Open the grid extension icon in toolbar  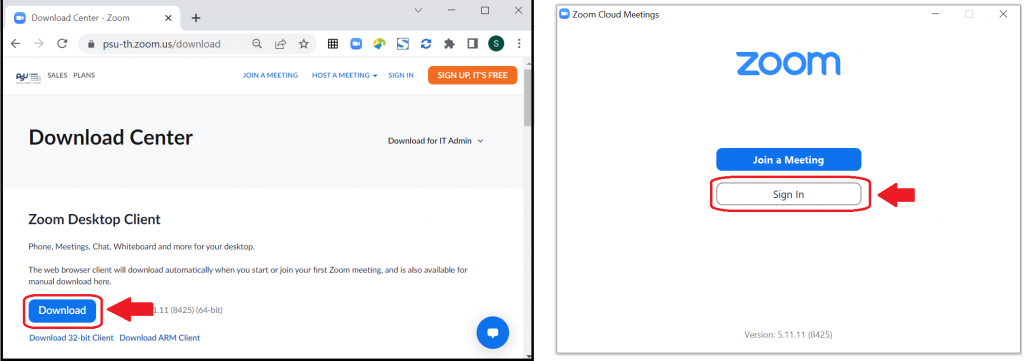(x=333, y=44)
